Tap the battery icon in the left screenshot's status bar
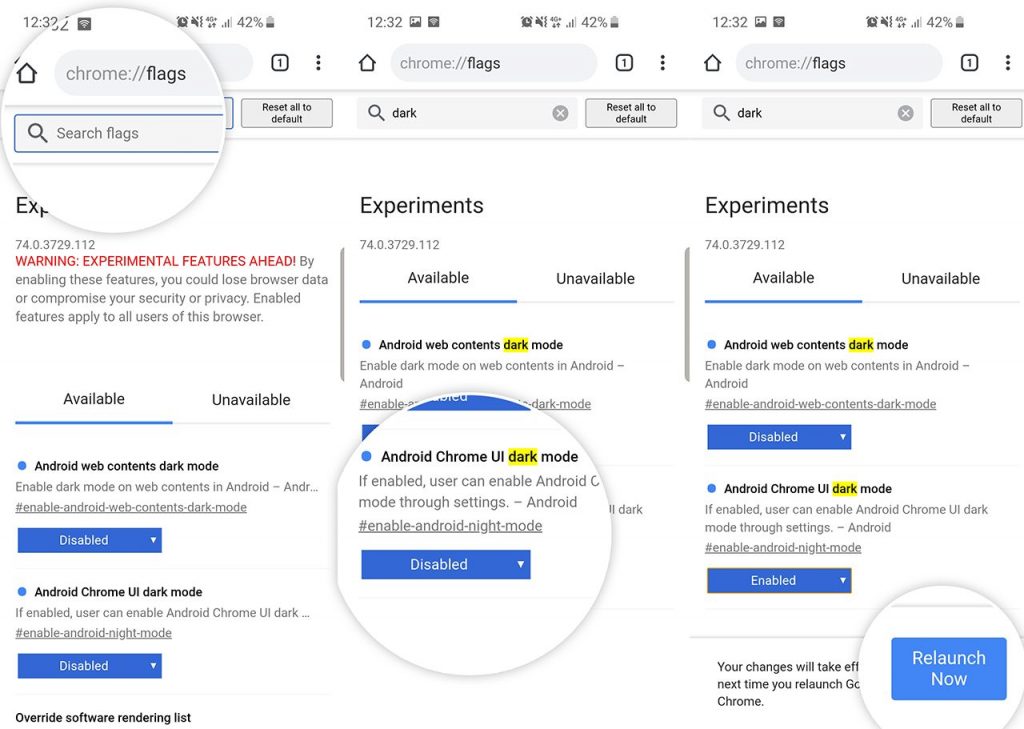Image resolution: width=1024 pixels, height=729 pixels. point(270,22)
